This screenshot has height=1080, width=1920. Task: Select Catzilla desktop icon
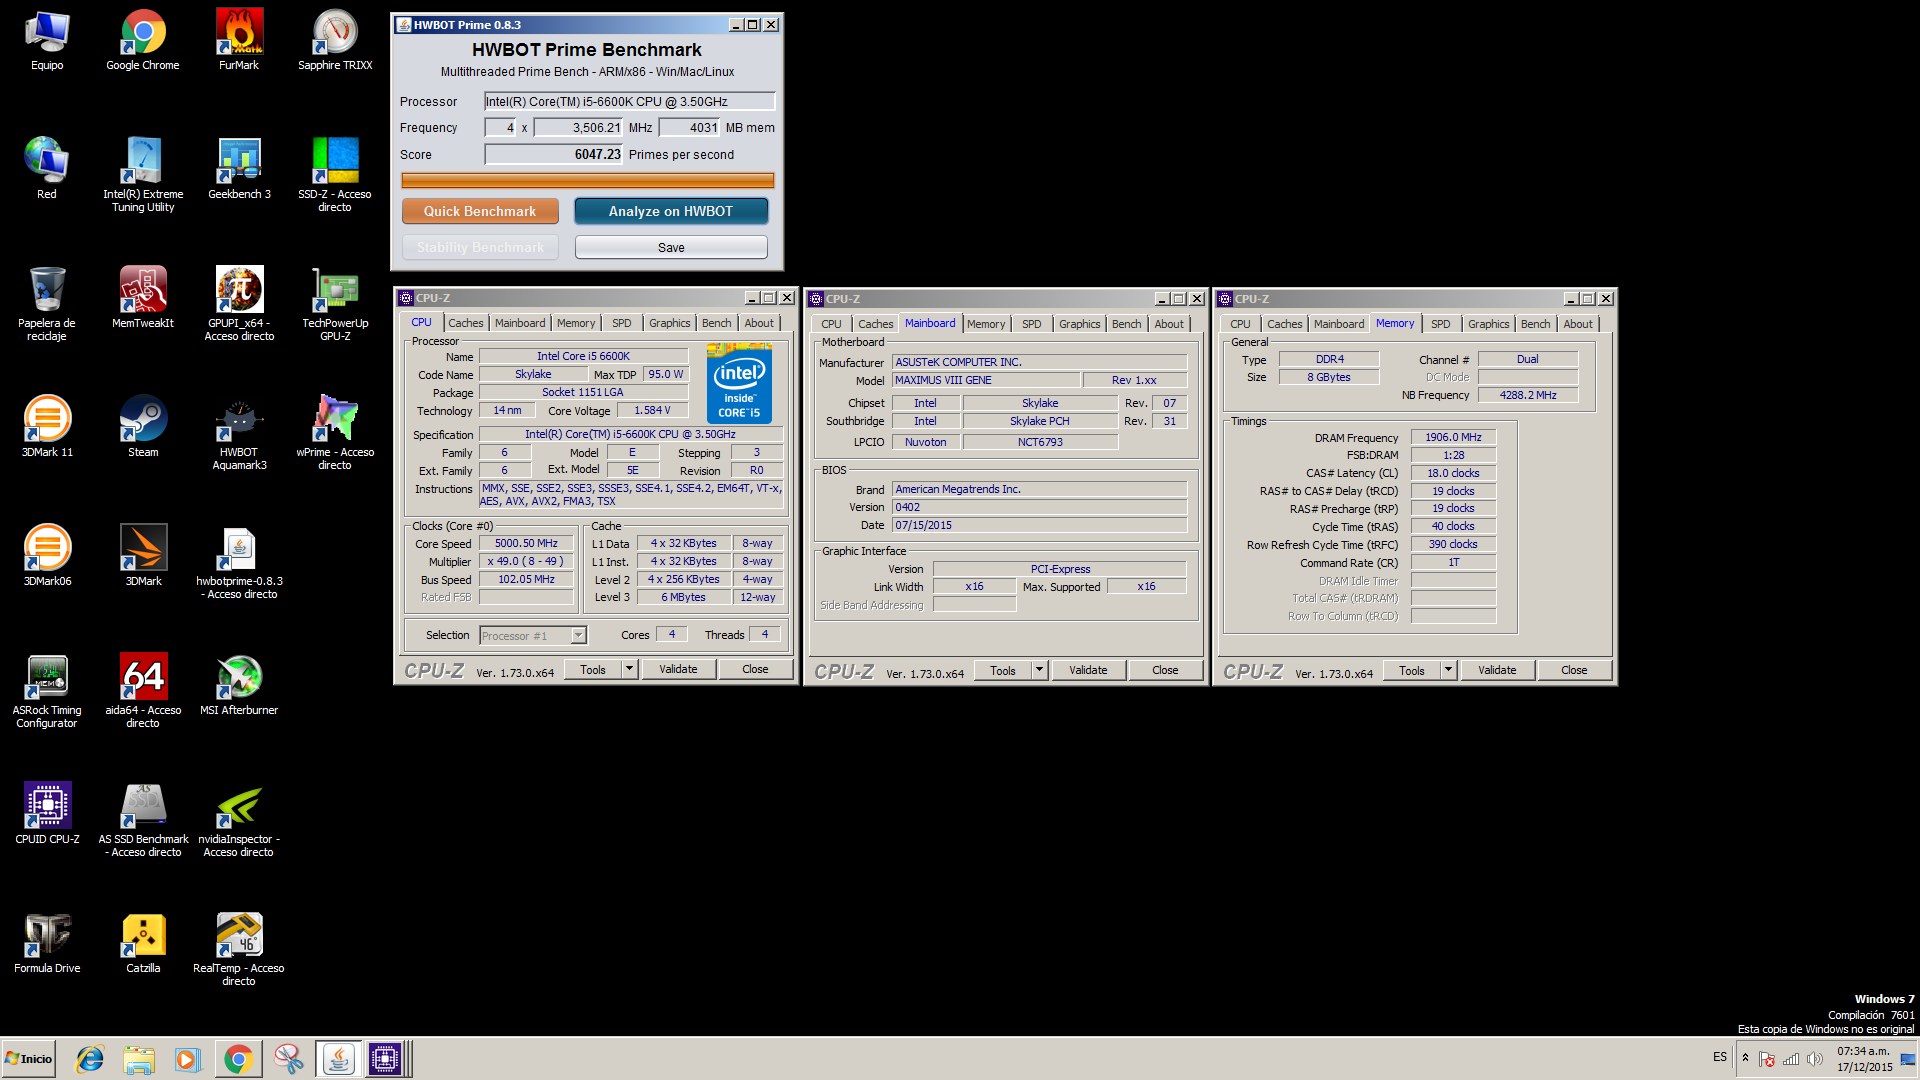click(x=143, y=943)
